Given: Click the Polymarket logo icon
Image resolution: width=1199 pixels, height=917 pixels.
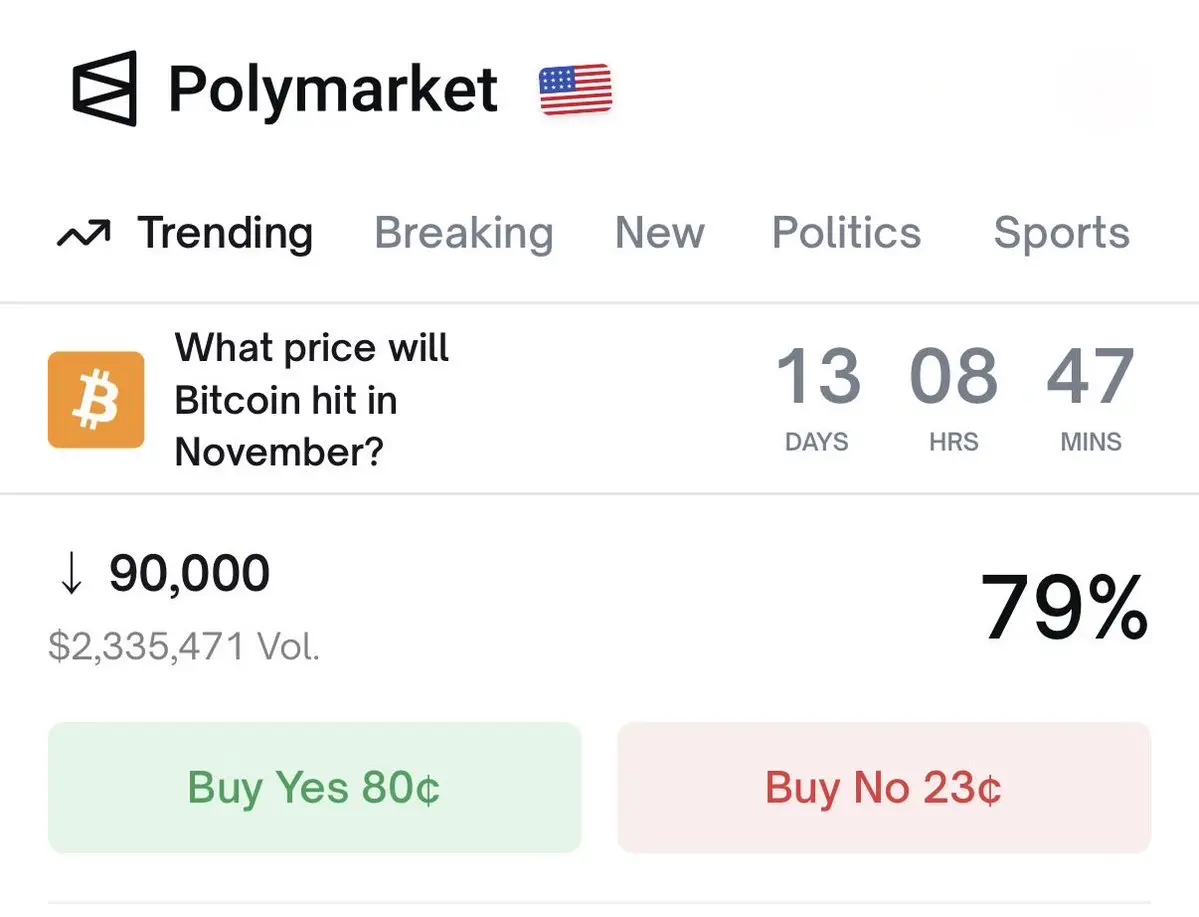Looking at the screenshot, I should click(x=104, y=89).
